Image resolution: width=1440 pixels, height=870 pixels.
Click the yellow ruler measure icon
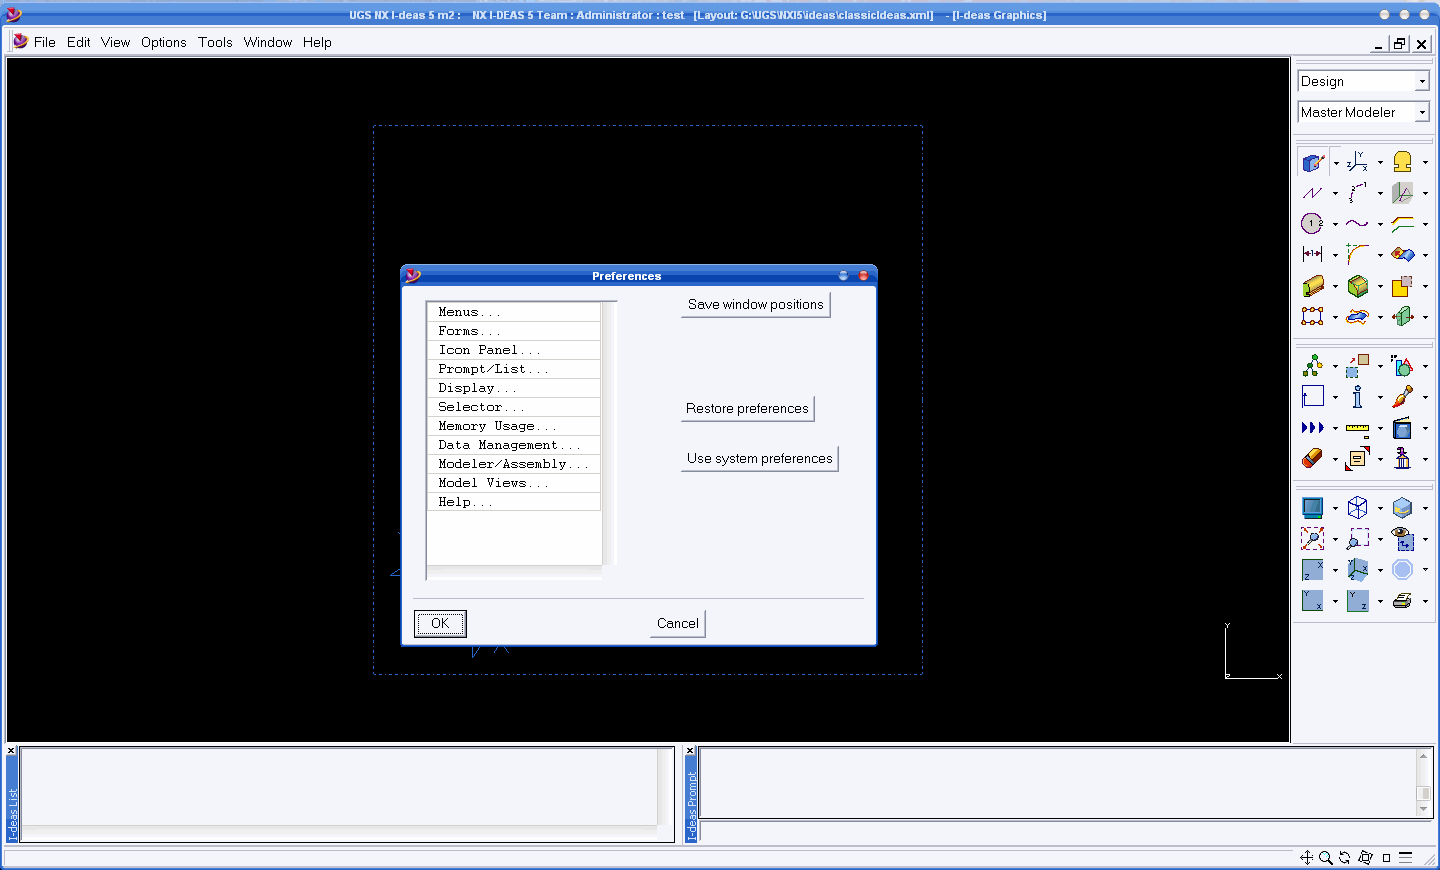pyautogui.click(x=1357, y=428)
